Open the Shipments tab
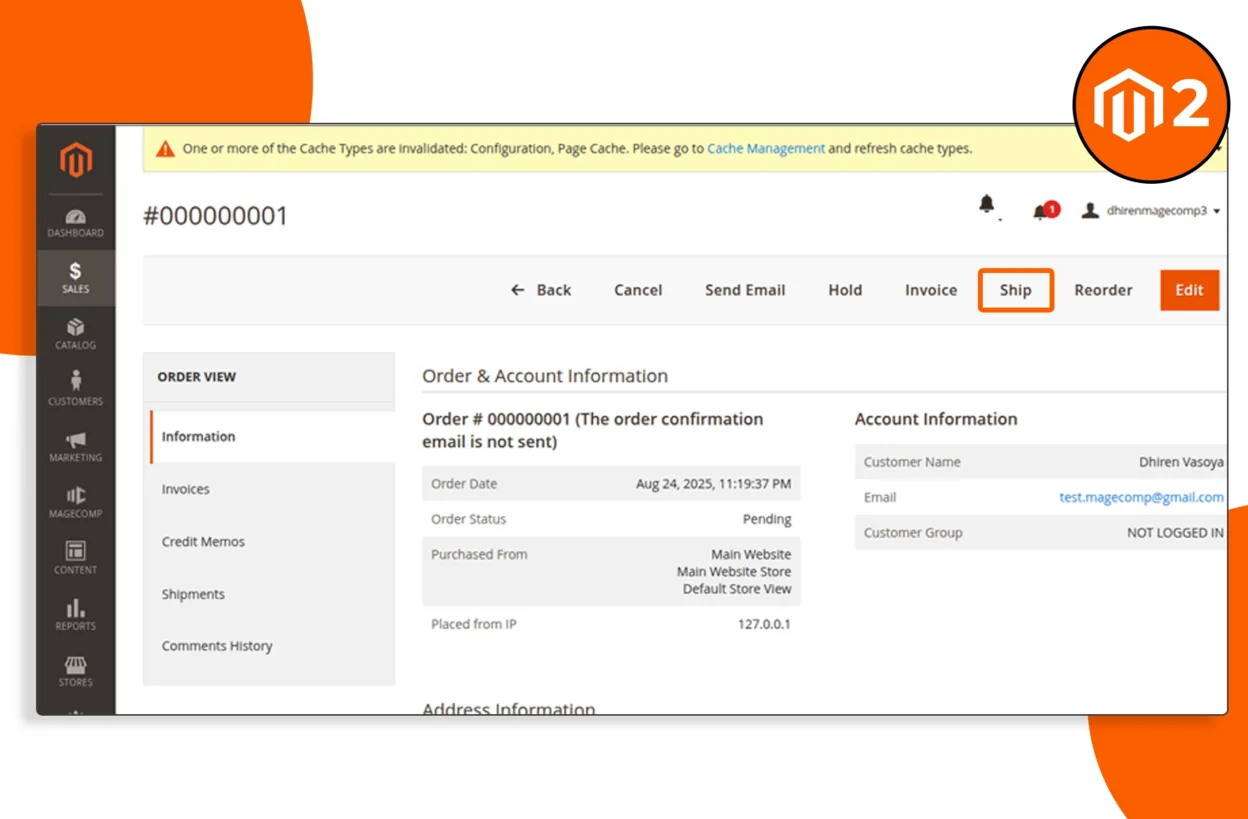Screen dimensions: 1248x819 click(x=193, y=593)
